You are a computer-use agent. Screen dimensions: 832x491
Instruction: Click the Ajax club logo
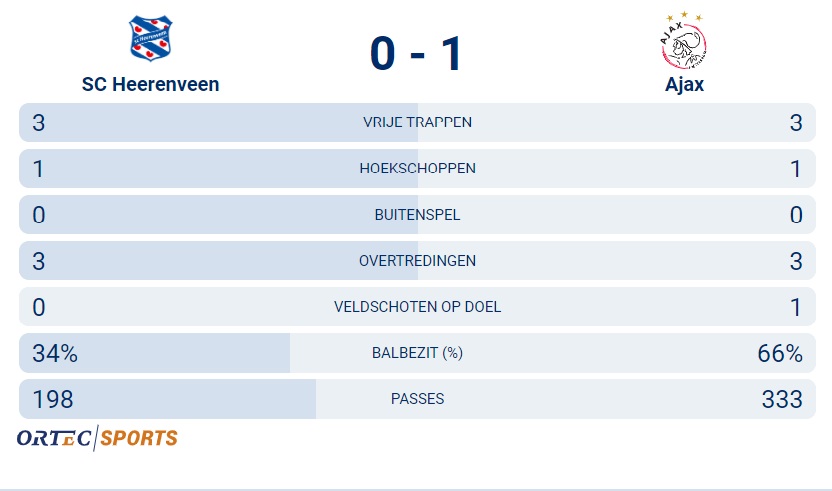coord(684,40)
